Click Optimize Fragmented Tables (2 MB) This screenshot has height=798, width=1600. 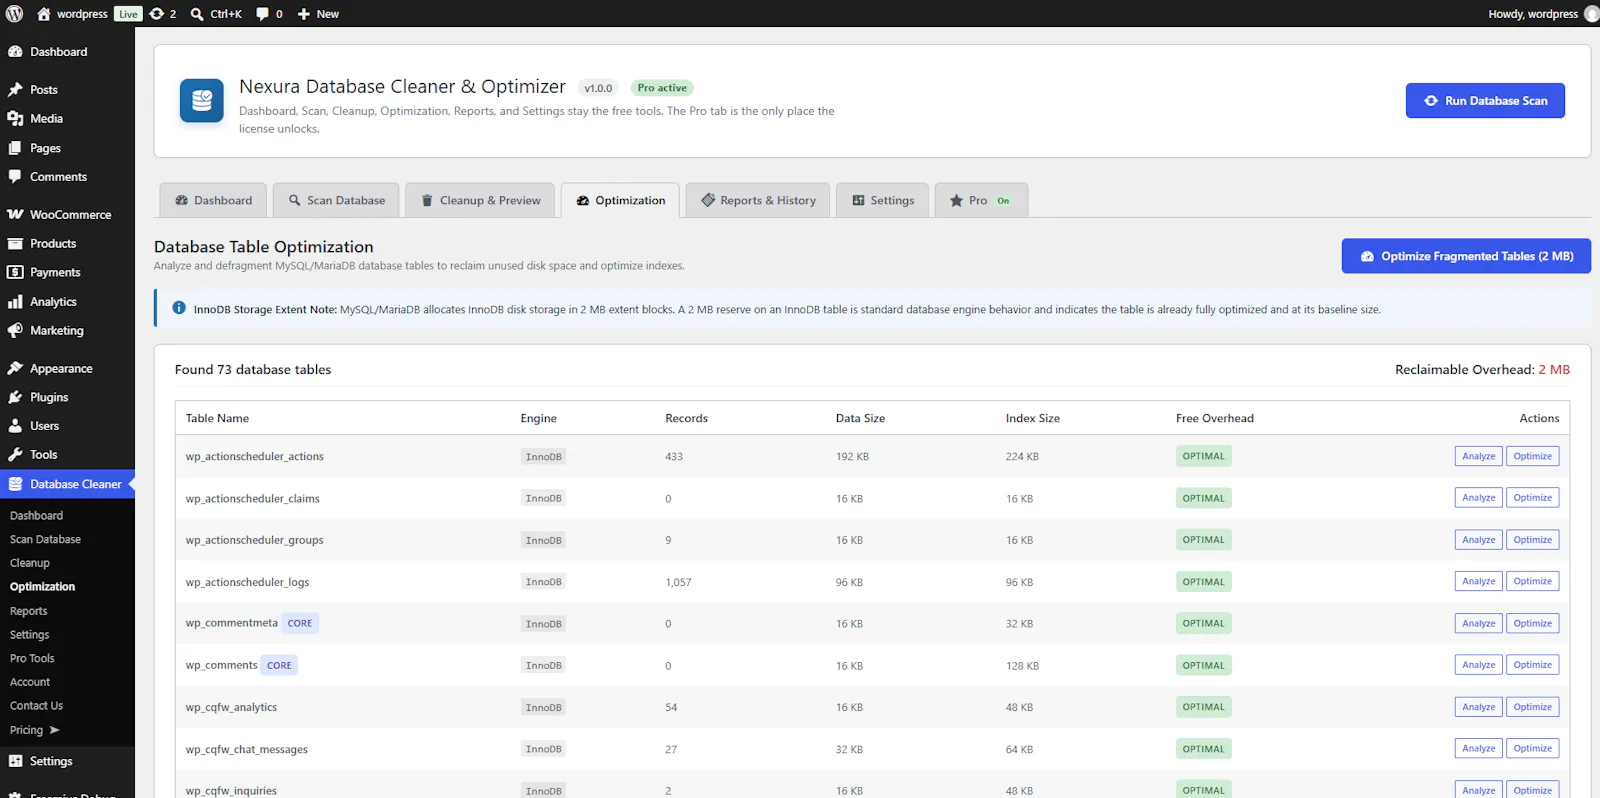(x=1466, y=256)
